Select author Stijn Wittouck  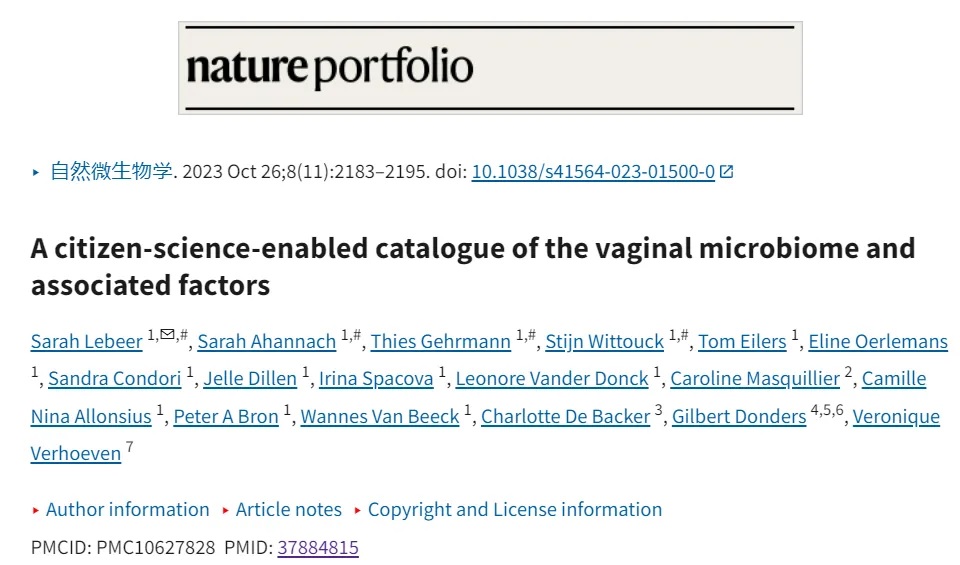pyautogui.click(x=604, y=342)
